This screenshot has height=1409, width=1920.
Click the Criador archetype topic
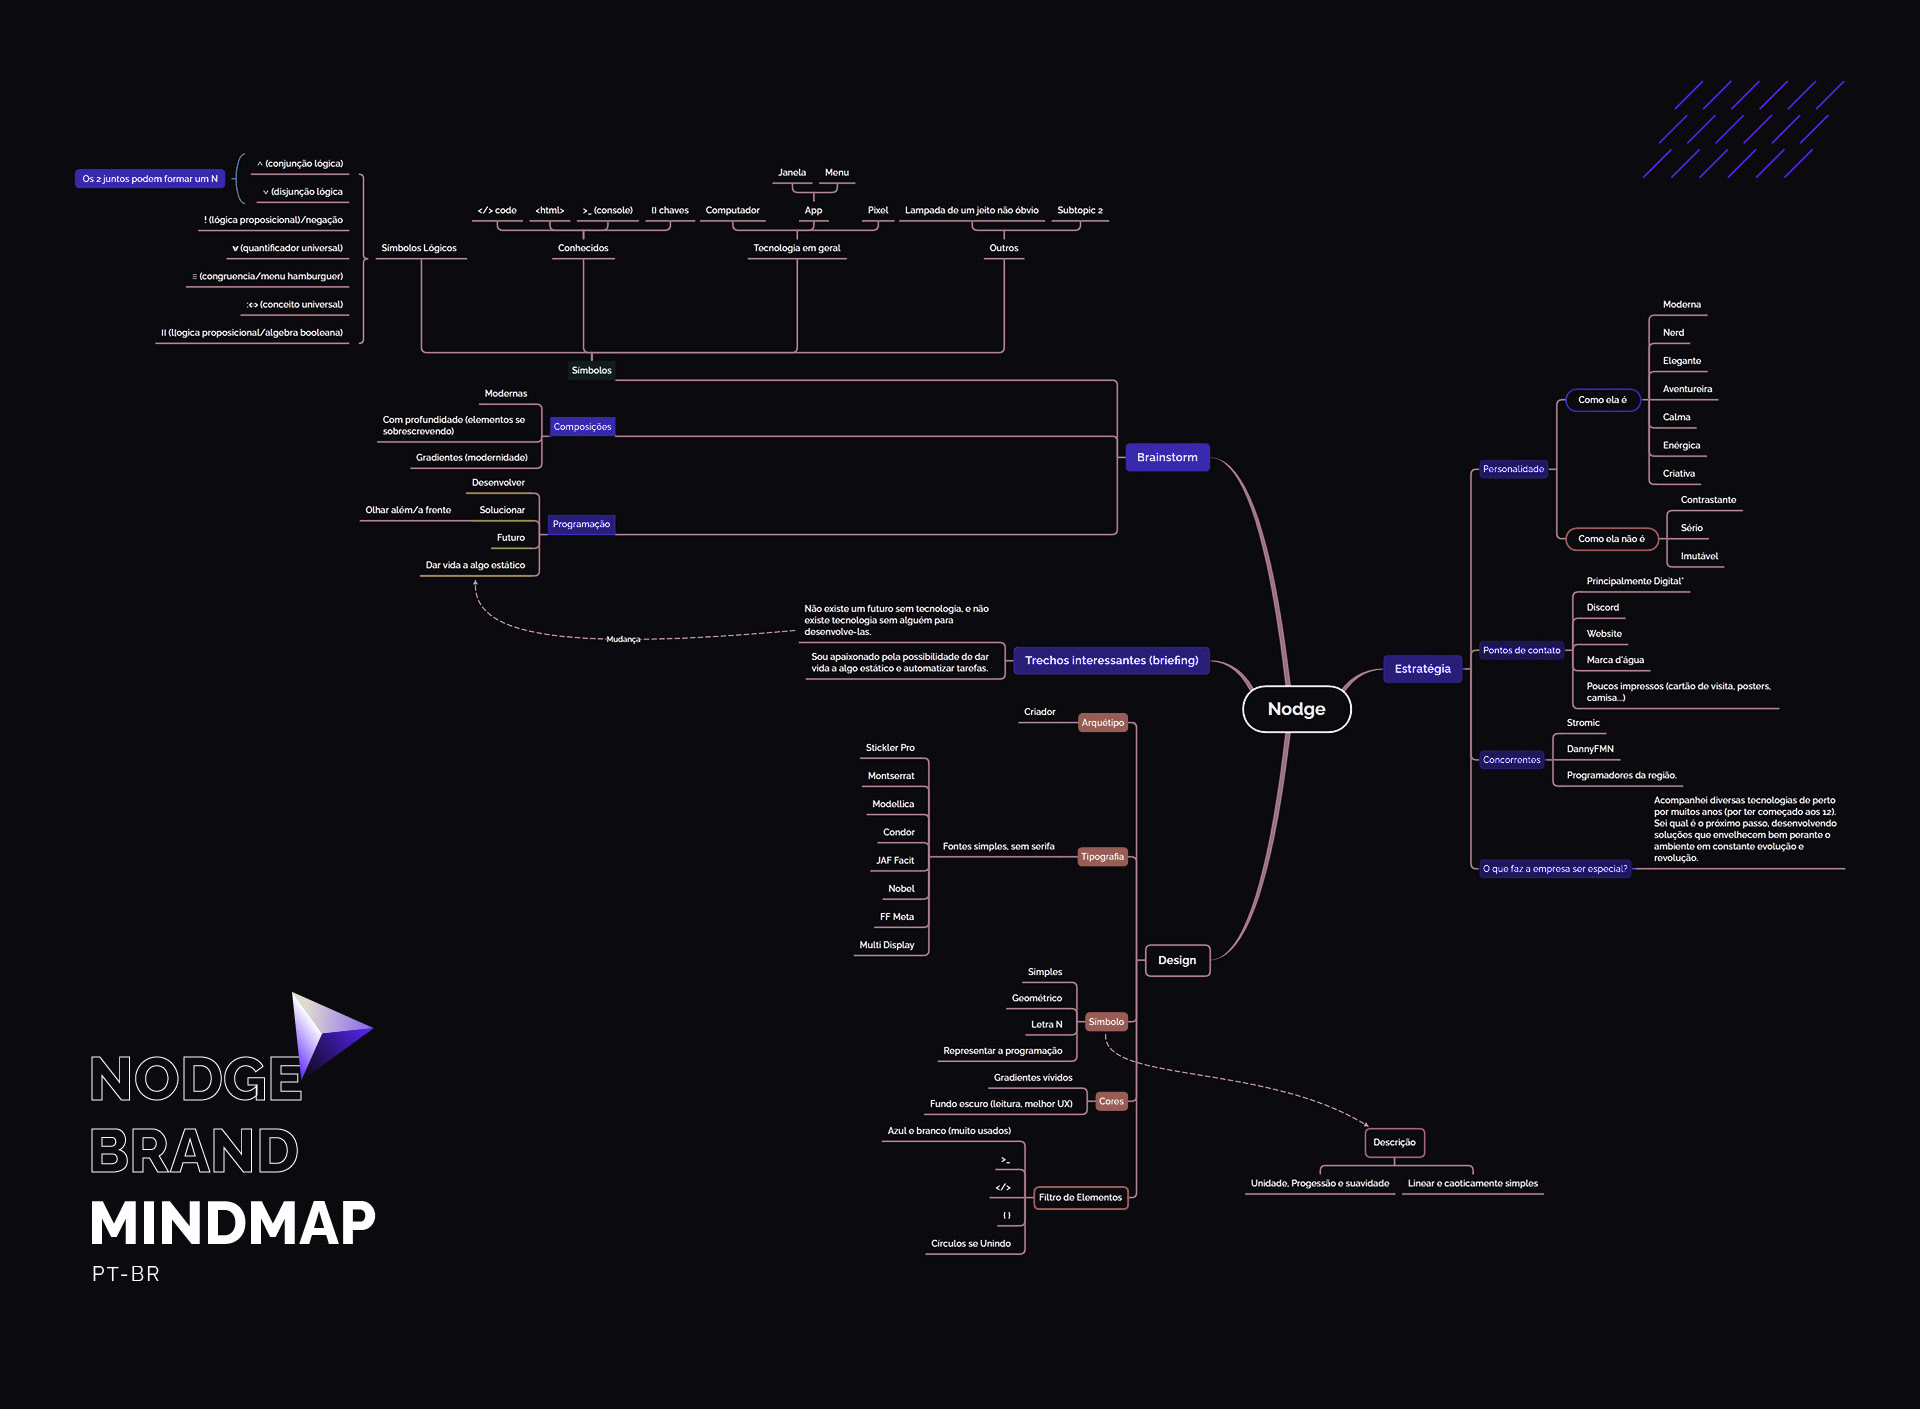(1039, 712)
